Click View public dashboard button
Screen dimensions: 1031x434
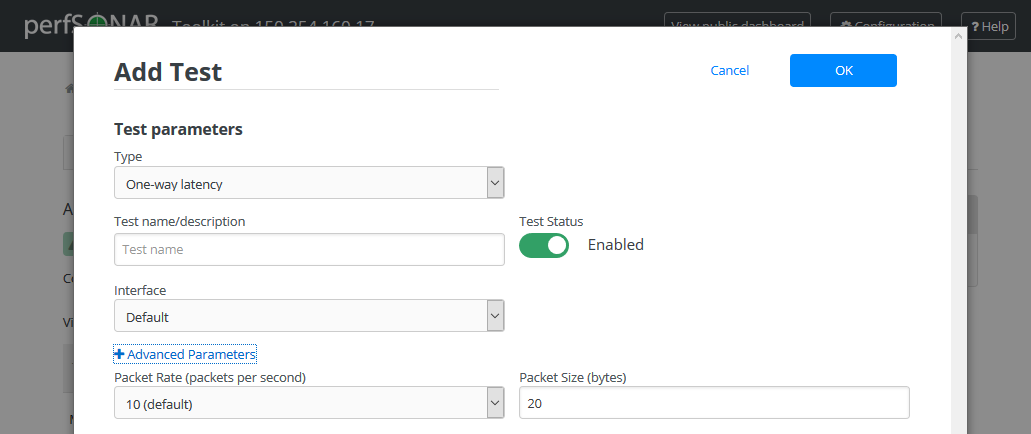point(737,19)
